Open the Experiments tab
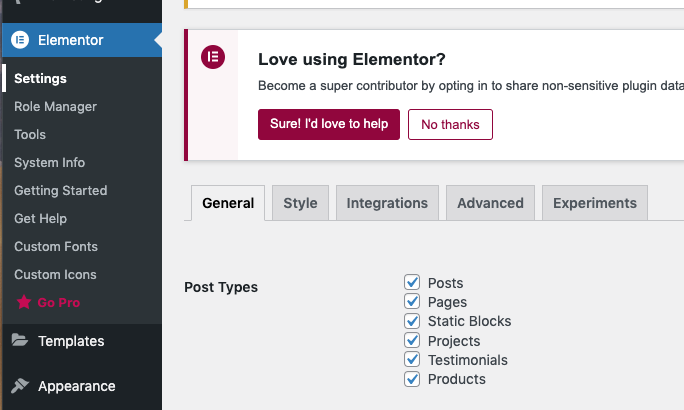 [595, 203]
